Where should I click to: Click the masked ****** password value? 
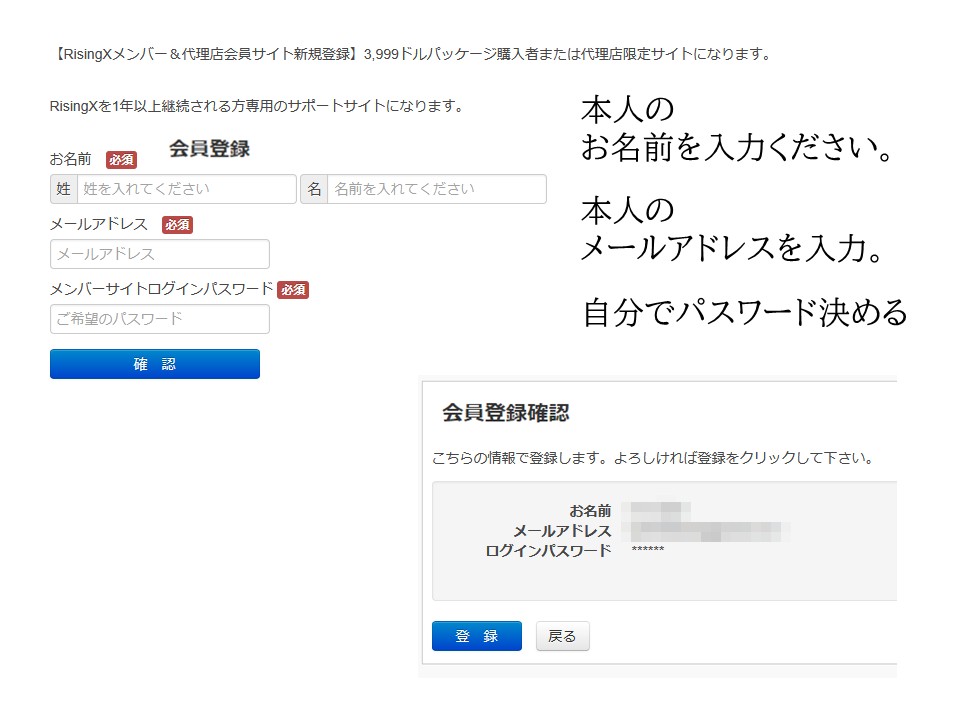[x=648, y=551]
